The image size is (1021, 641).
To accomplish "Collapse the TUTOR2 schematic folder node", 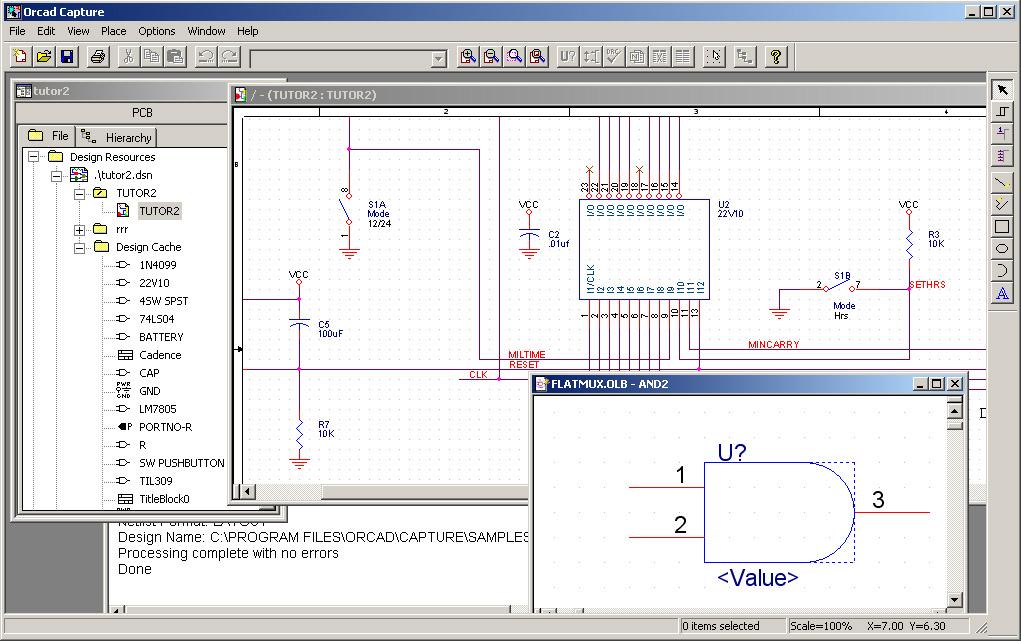I will (x=79, y=193).
